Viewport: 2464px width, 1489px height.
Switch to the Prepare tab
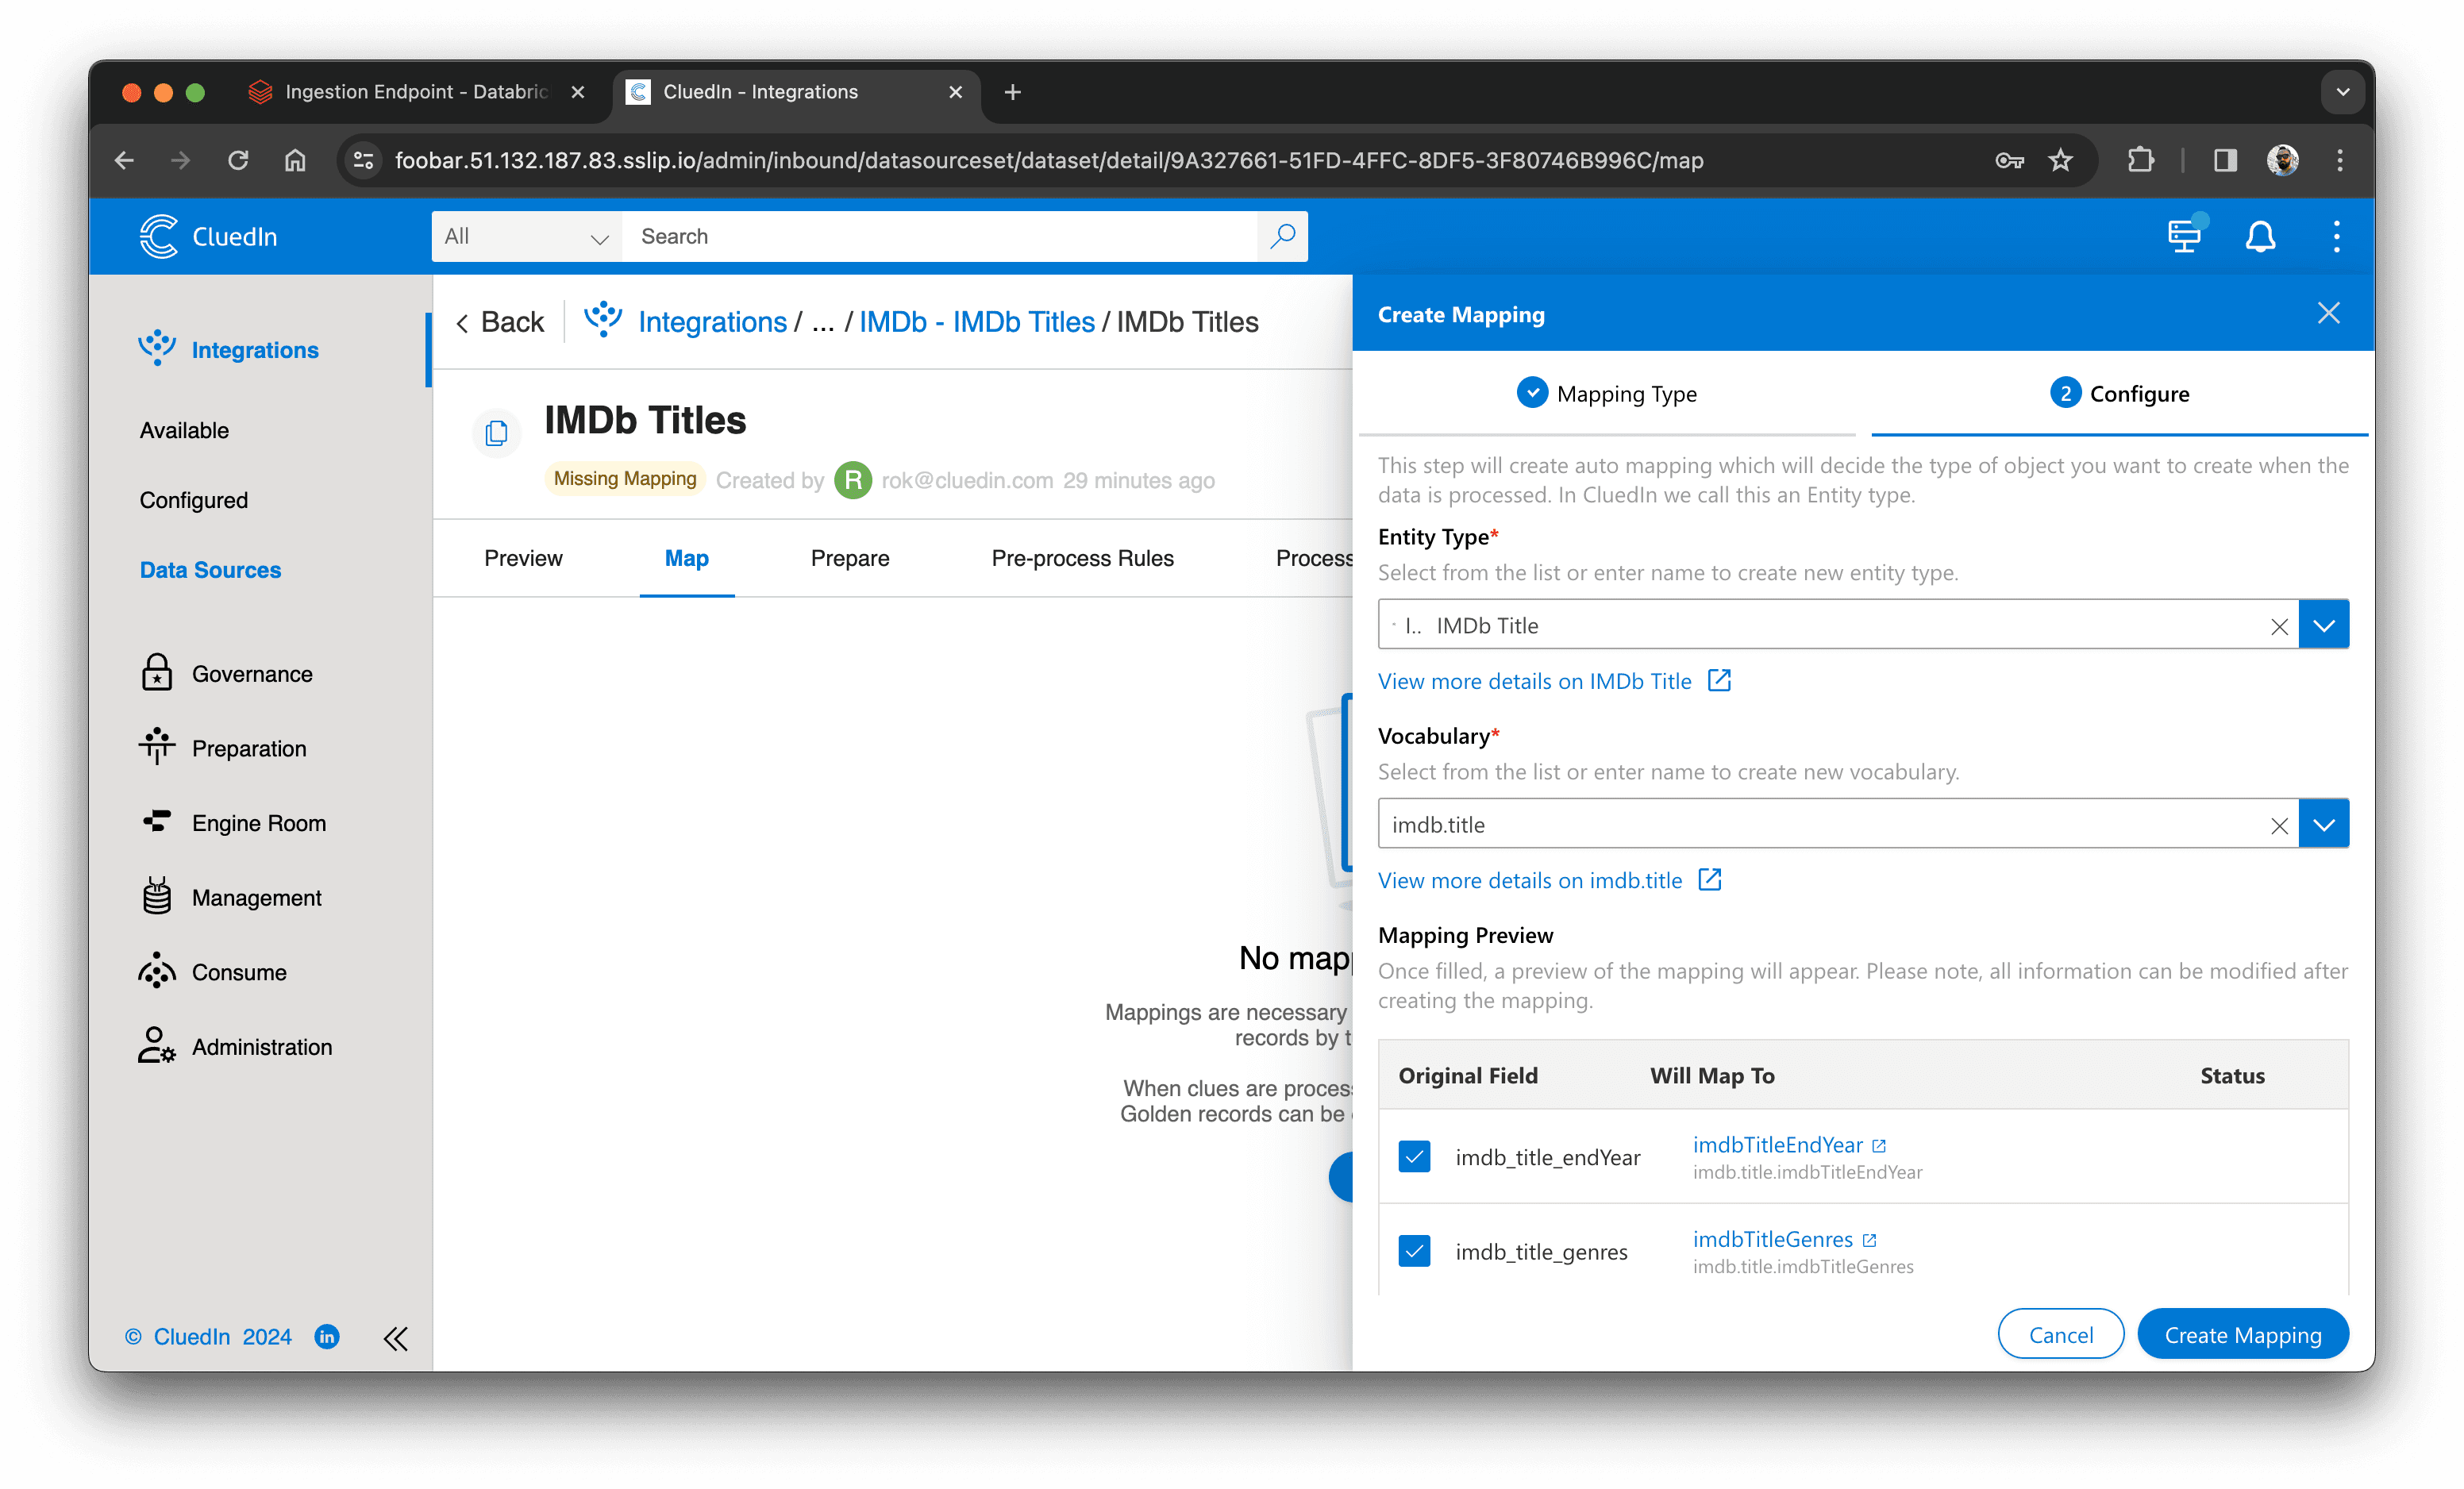[x=849, y=558]
